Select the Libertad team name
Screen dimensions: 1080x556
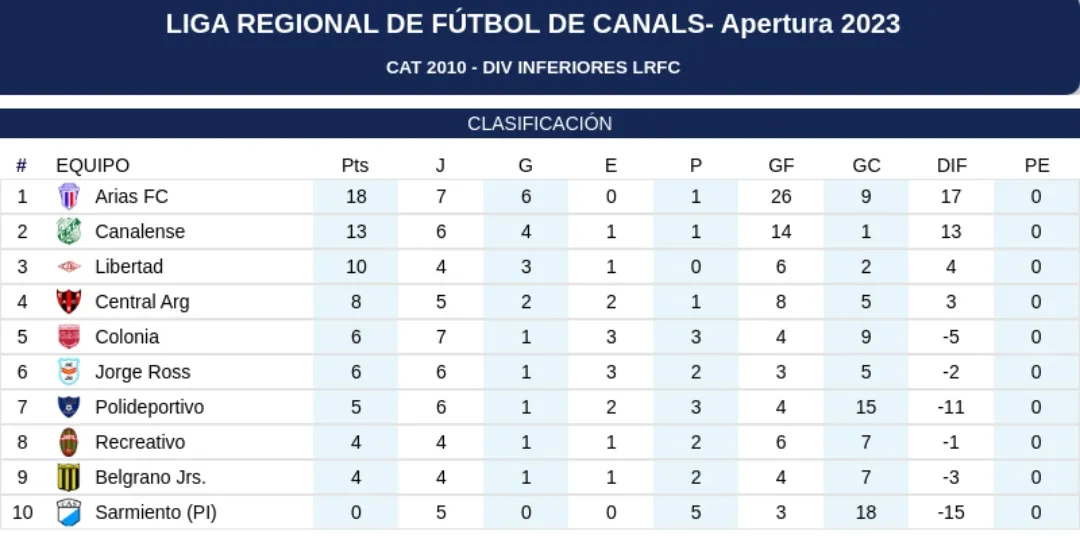point(129,267)
